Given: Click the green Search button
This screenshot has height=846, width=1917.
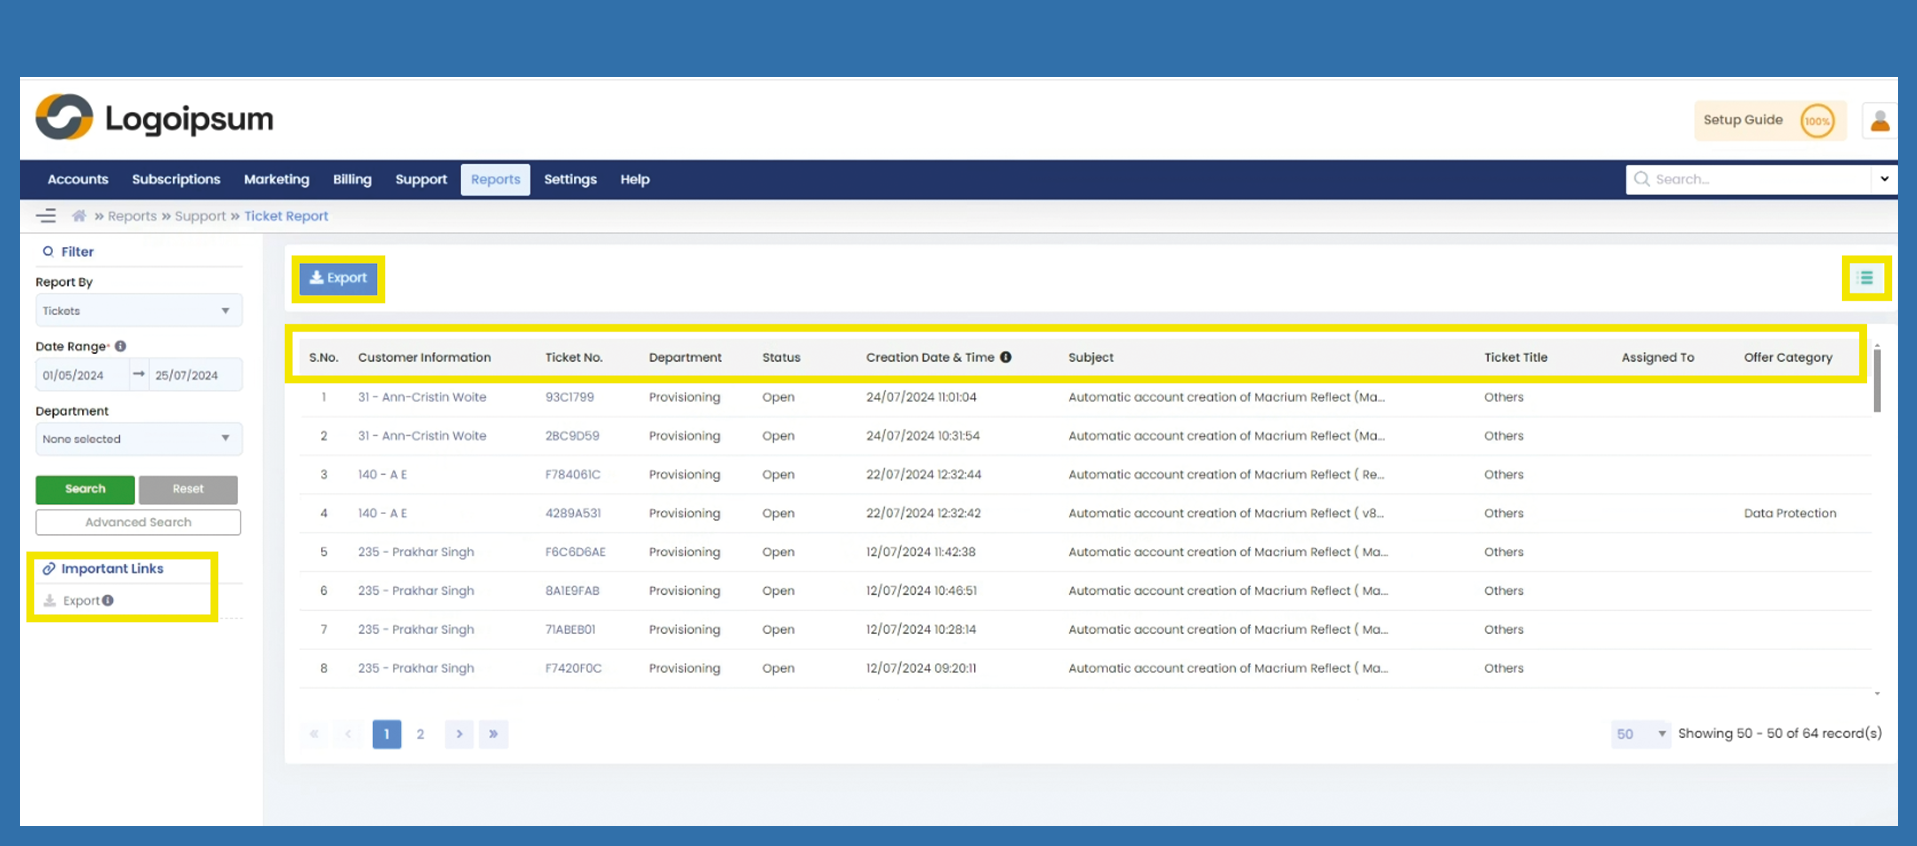Looking at the screenshot, I should point(85,489).
